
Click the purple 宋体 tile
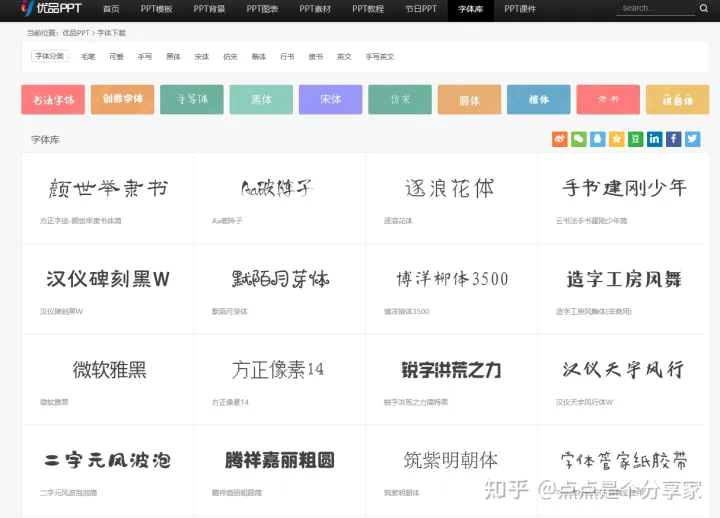(331, 99)
